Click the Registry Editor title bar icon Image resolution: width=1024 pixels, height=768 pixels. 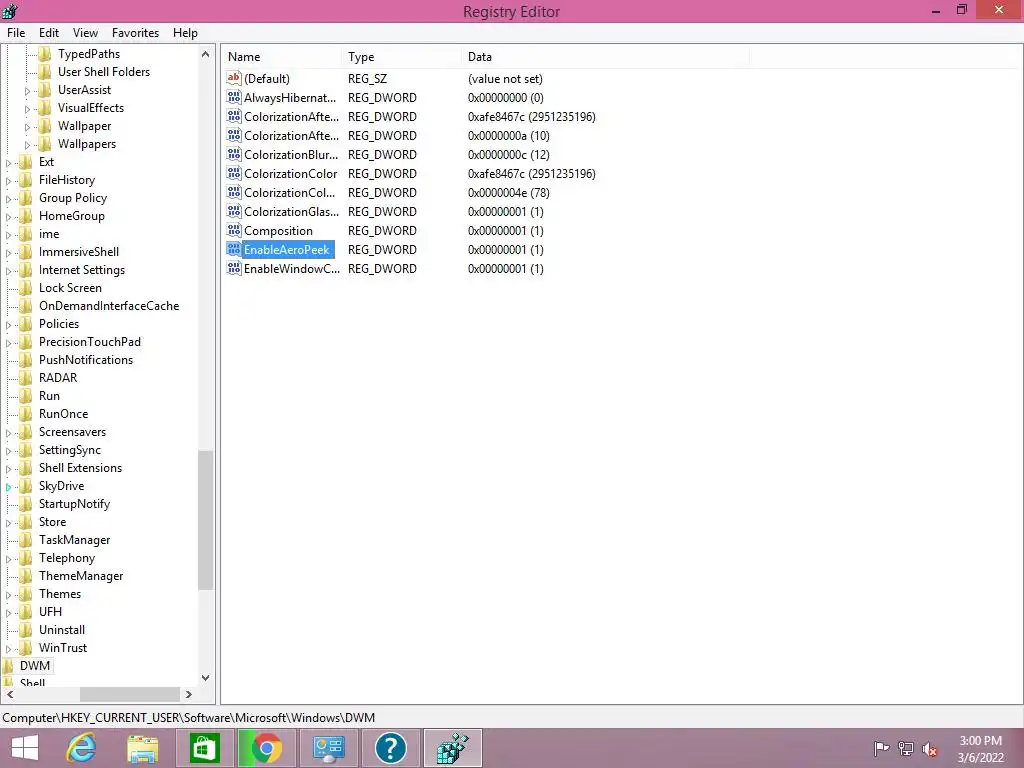point(10,10)
